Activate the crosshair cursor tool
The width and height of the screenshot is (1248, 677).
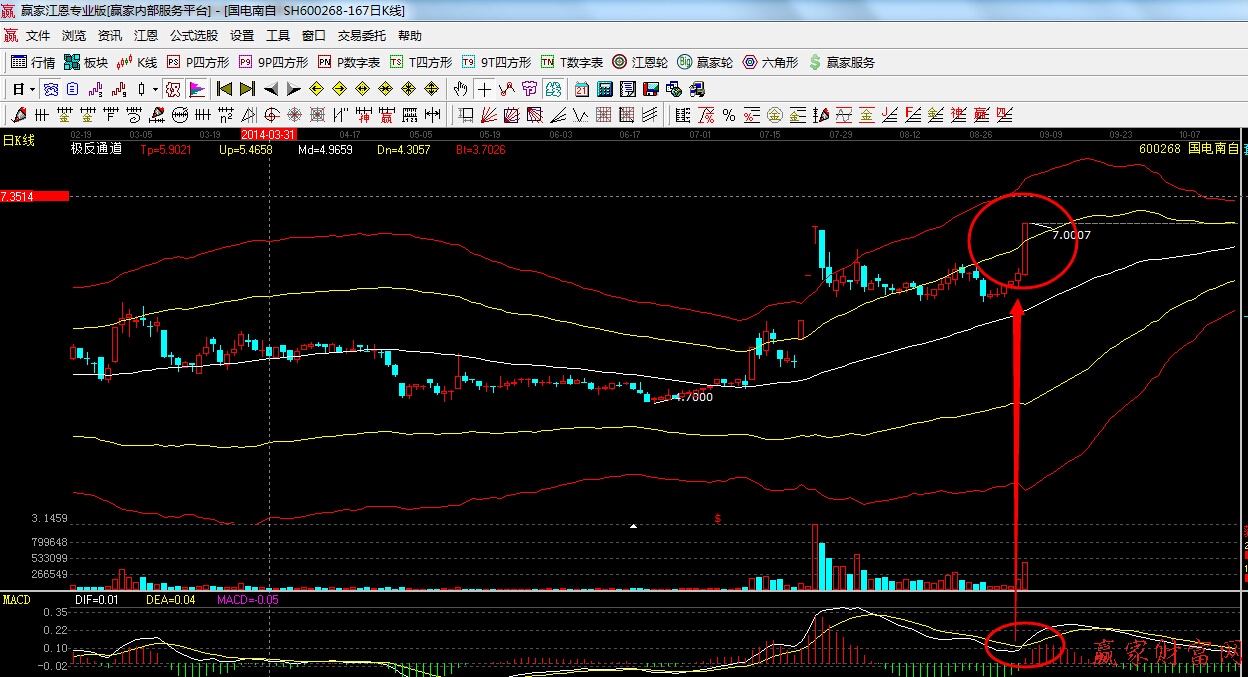coord(484,89)
